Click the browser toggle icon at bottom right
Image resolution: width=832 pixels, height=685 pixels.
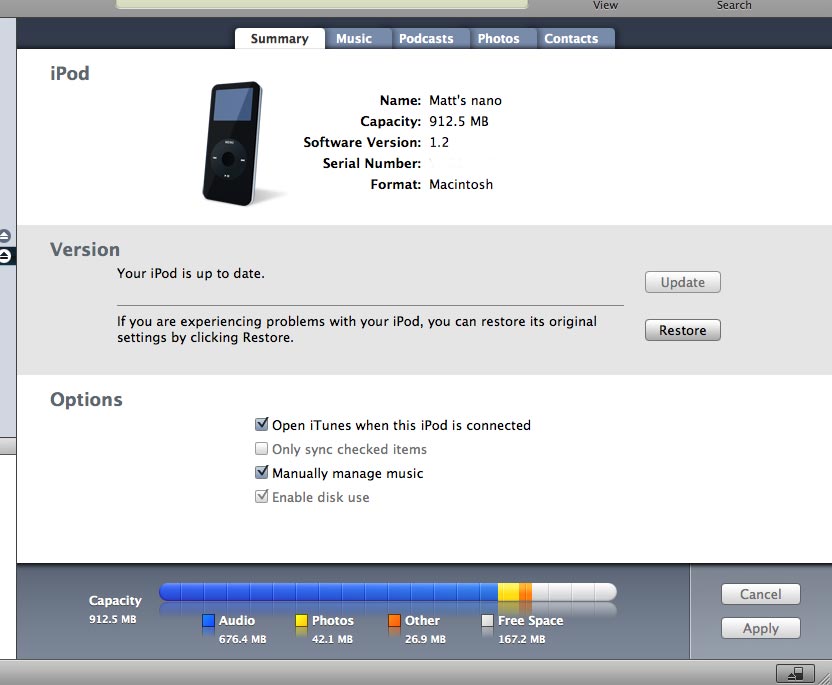pyautogui.click(x=795, y=674)
